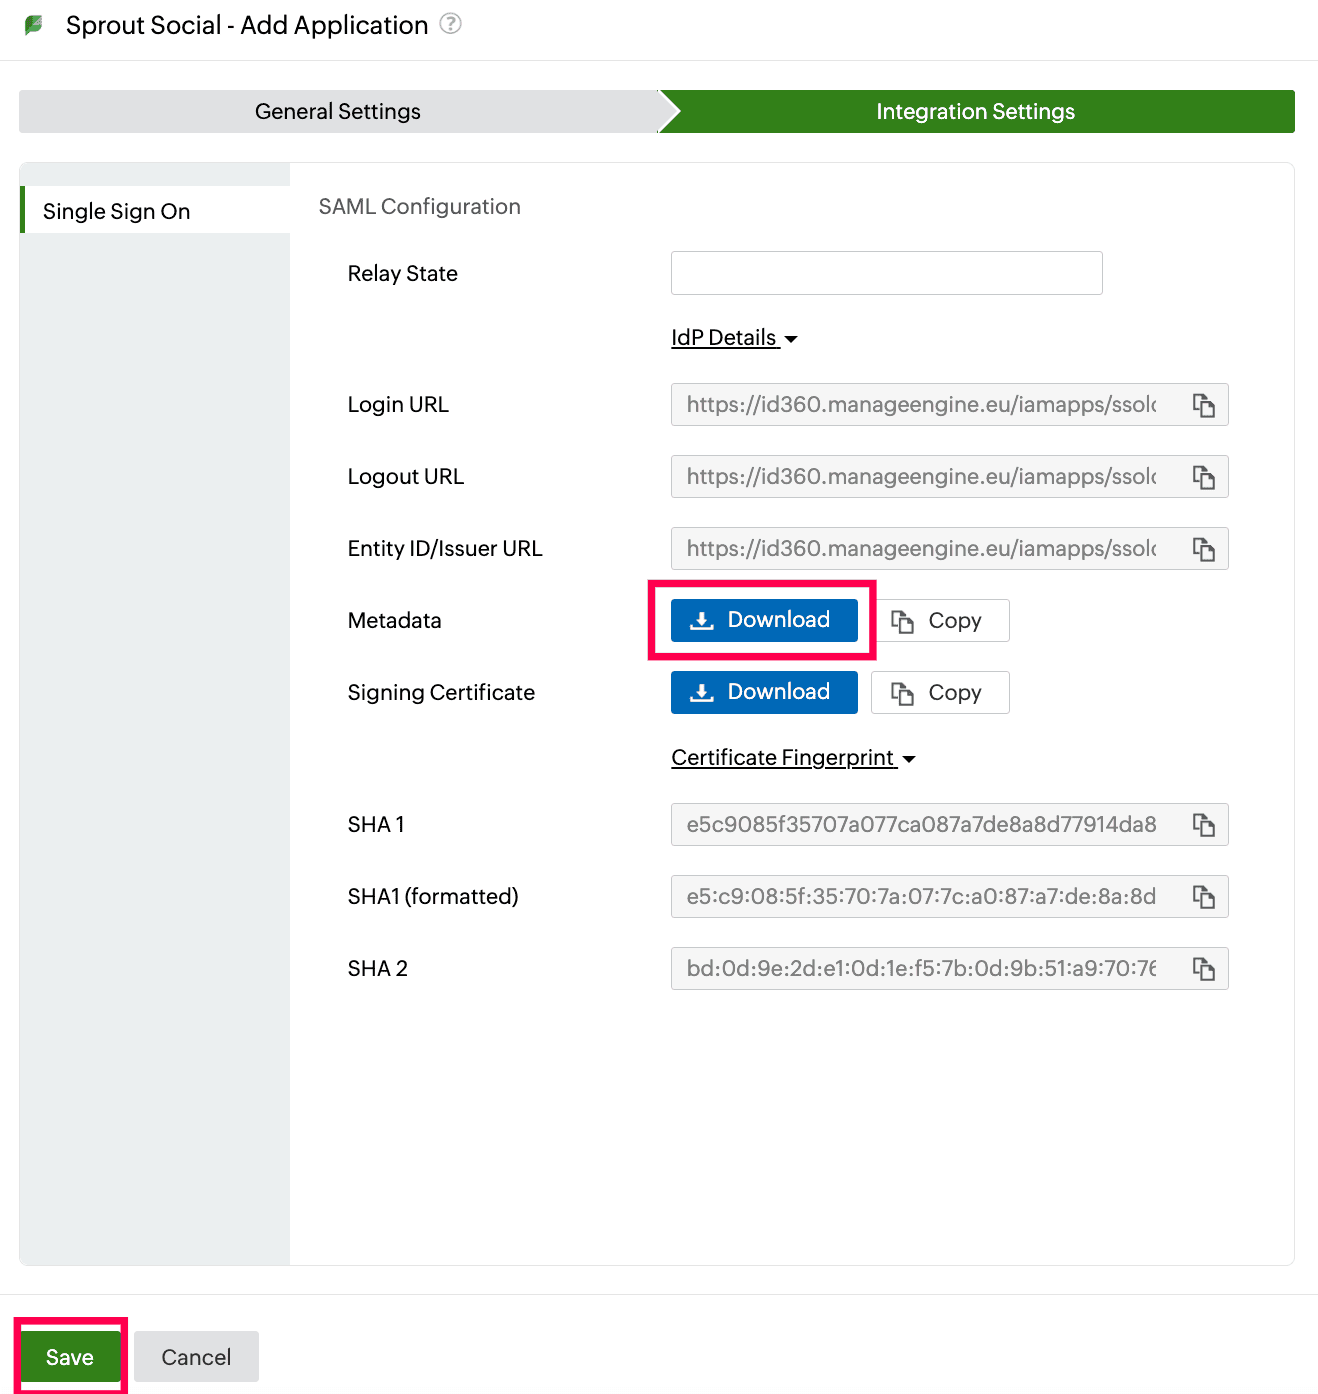Copy the SHA 1 fingerprint with copy icon
Viewport: 1318px width, 1394px height.
click(x=1204, y=824)
